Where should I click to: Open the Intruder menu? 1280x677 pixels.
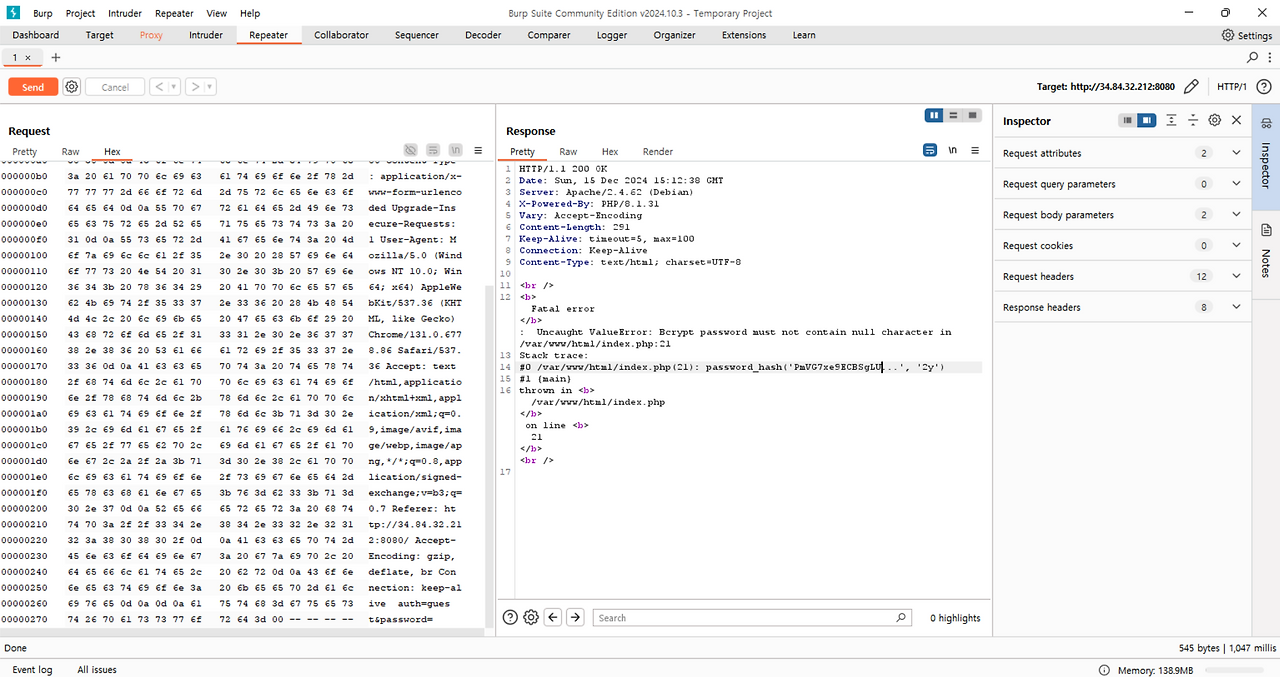[x=125, y=13]
